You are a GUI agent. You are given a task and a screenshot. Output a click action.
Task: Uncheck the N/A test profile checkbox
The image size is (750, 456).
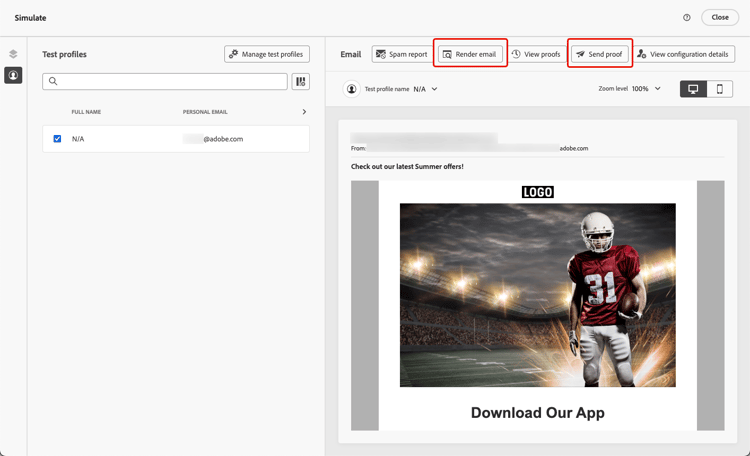(57, 139)
